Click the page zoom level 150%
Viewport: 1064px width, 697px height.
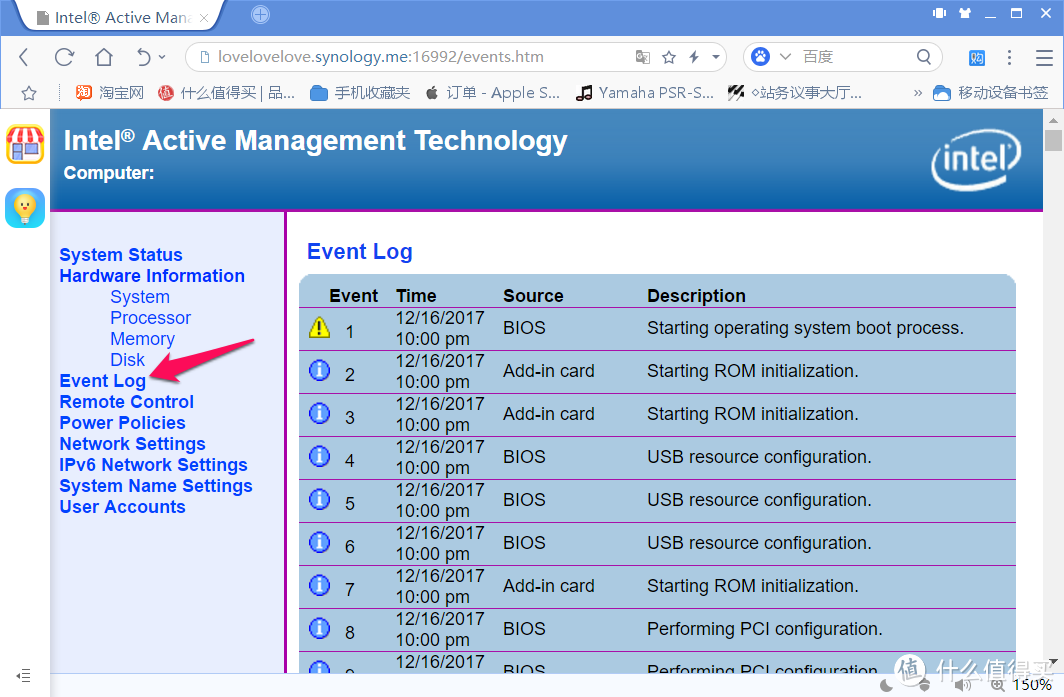pyautogui.click(x=1031, y=685)
